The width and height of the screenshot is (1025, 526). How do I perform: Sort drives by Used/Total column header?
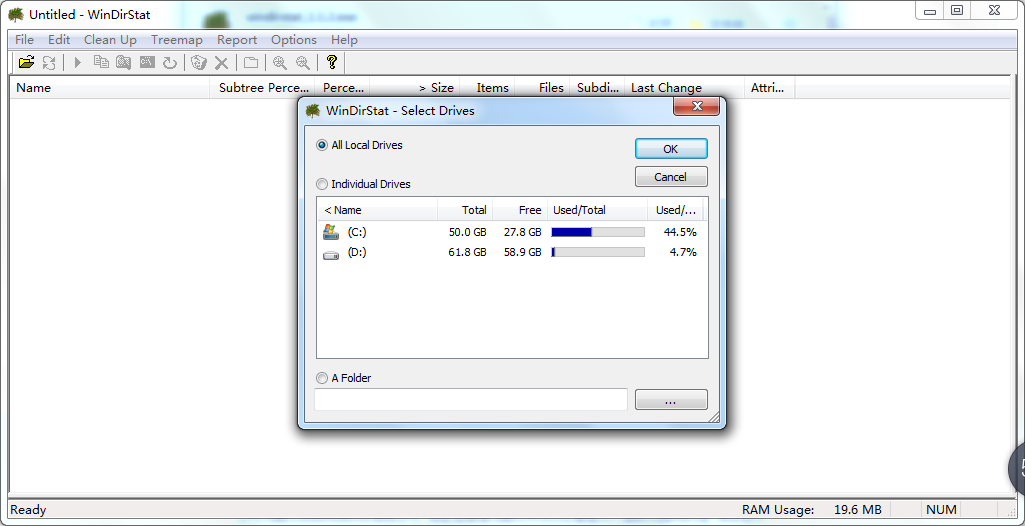(x=597, y=210)
